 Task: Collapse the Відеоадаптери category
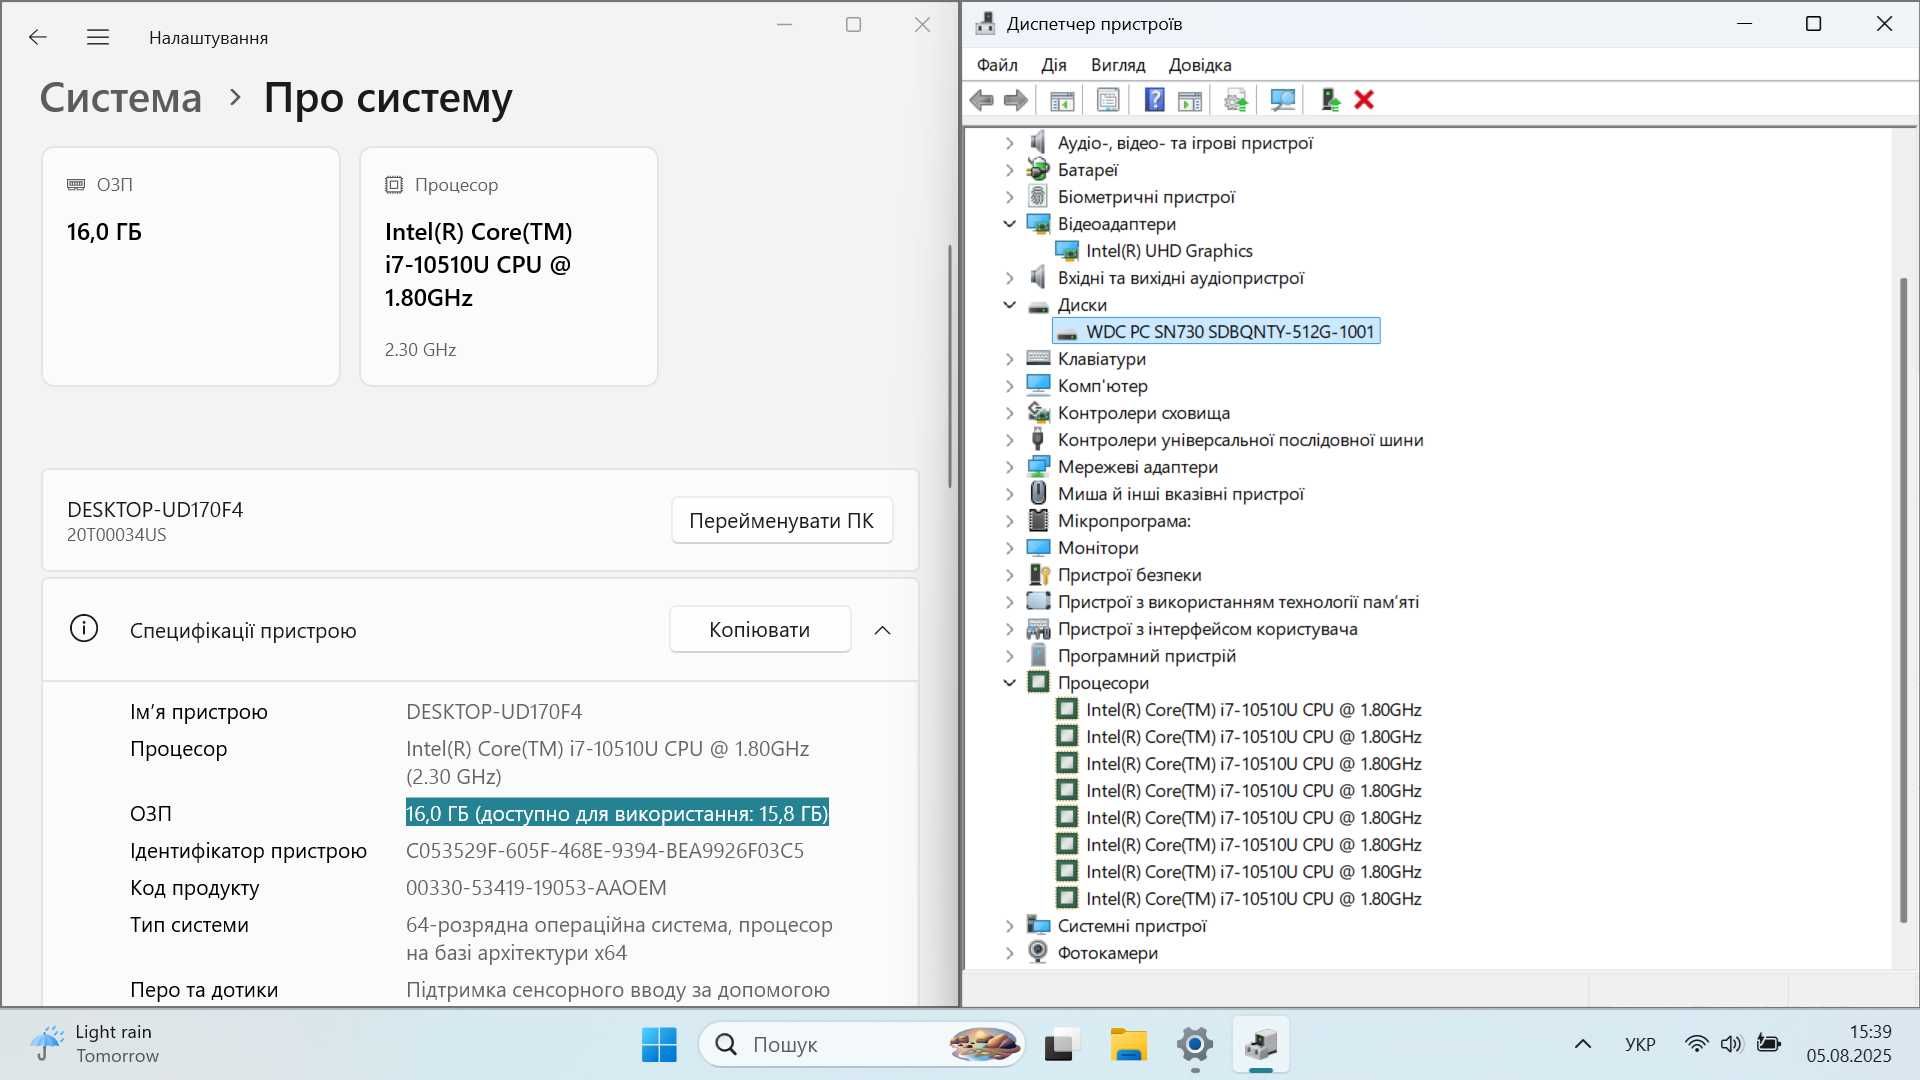click(1009, 224)
